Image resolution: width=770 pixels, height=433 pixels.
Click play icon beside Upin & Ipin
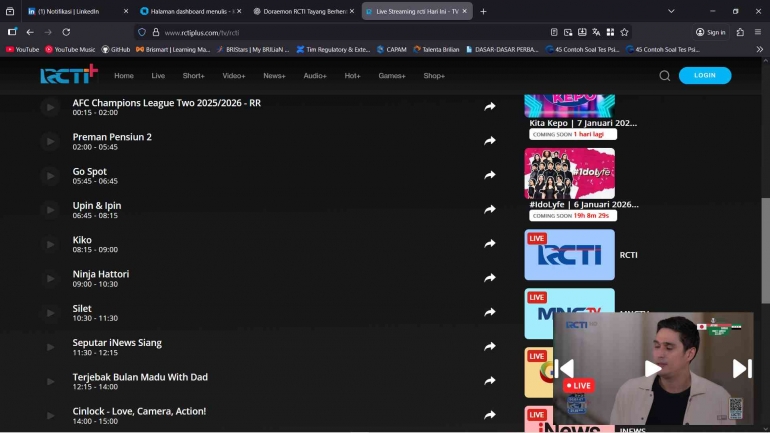tap(50, 210)
